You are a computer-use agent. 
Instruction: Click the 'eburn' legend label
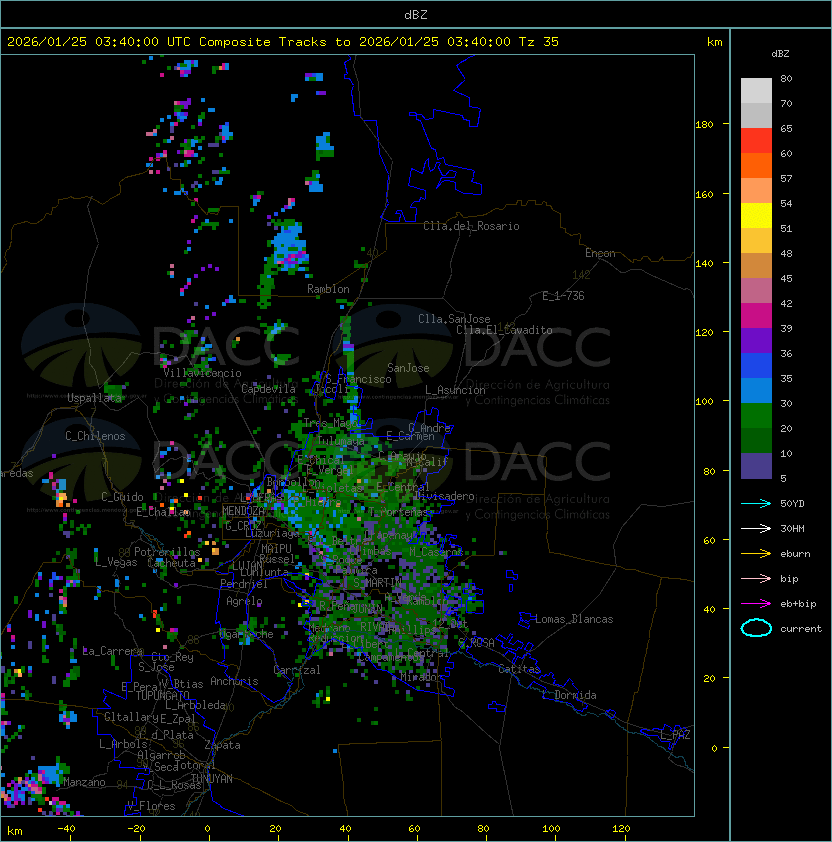795,554
